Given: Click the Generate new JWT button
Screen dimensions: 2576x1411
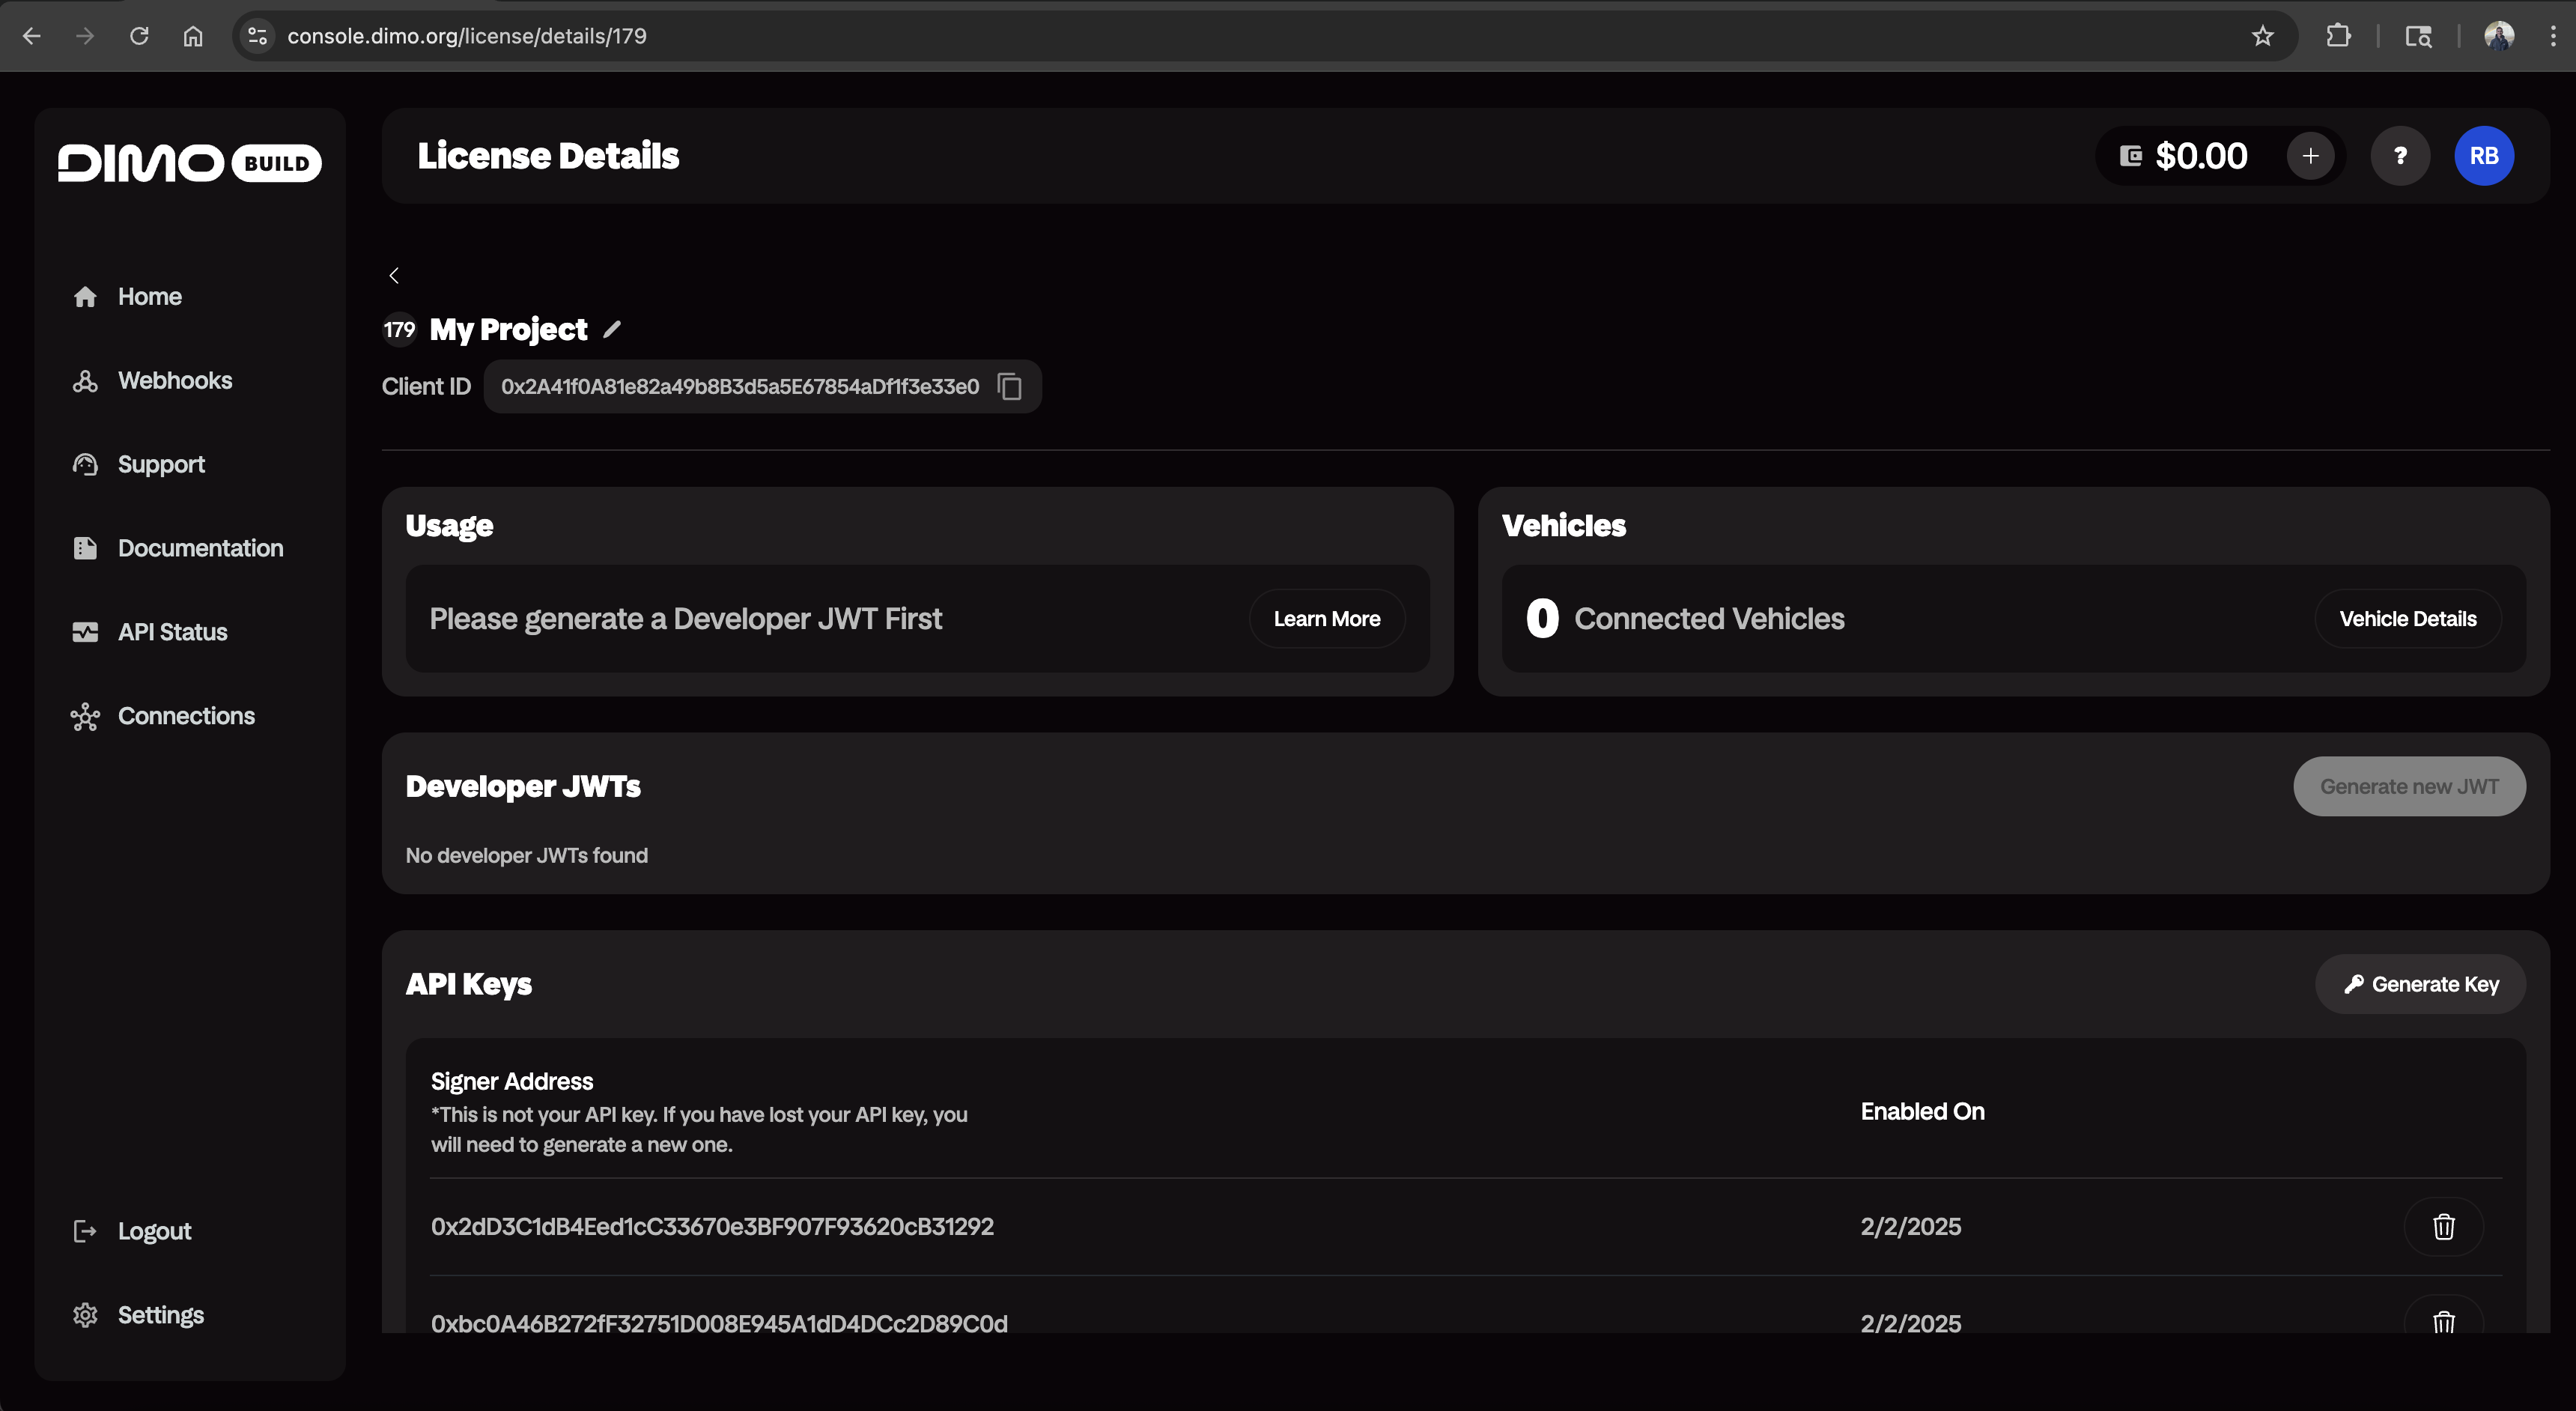Looking at the screenshot, I should pos(2409,787).
